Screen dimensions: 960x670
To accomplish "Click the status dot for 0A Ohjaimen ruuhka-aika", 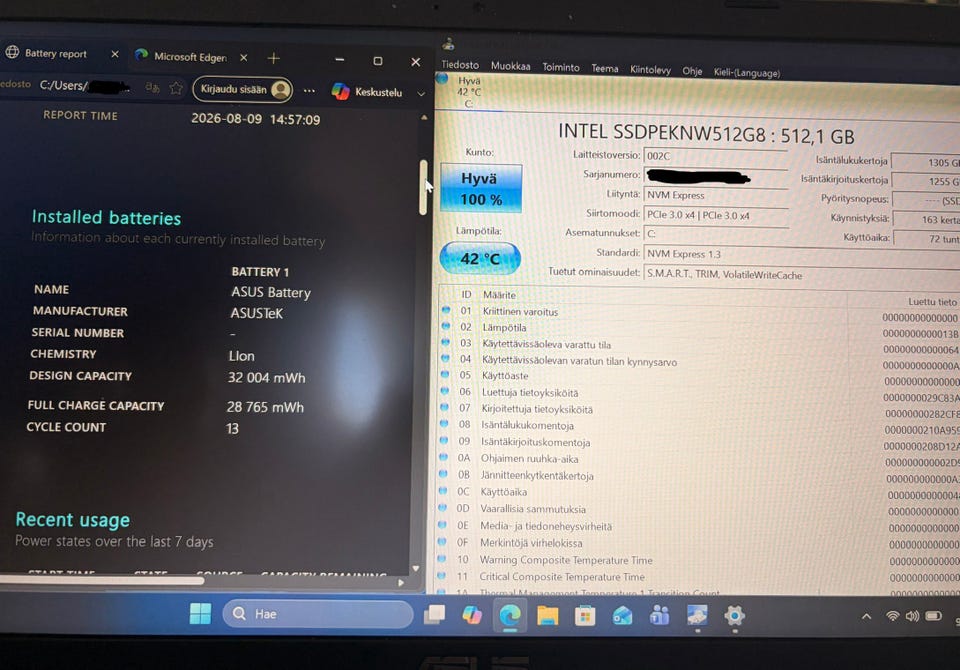I will point(443,457).
